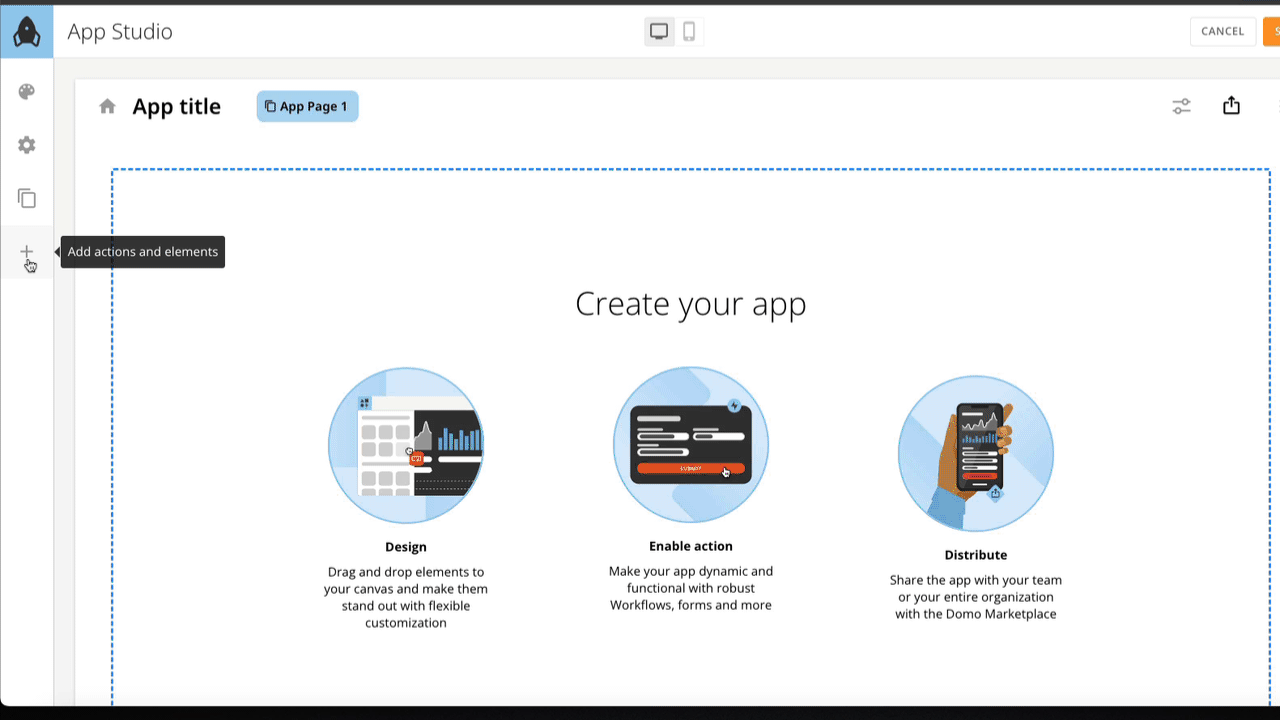Open the pages panel in the sidebar
This screenshot has width=1280, height=720.
click(x=26, y=198)
